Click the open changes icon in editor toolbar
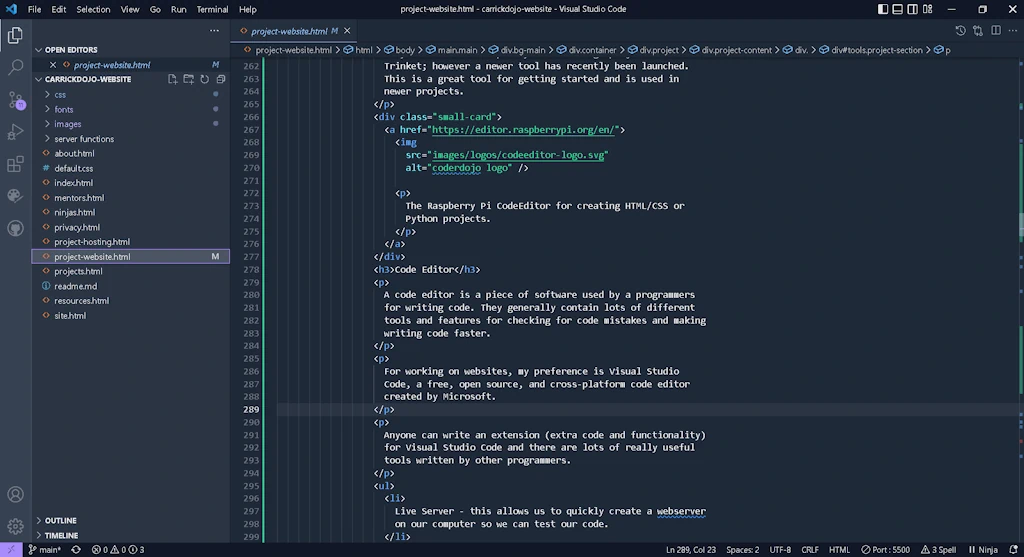Screen dimensions: 1024x557 click(978, 31)
